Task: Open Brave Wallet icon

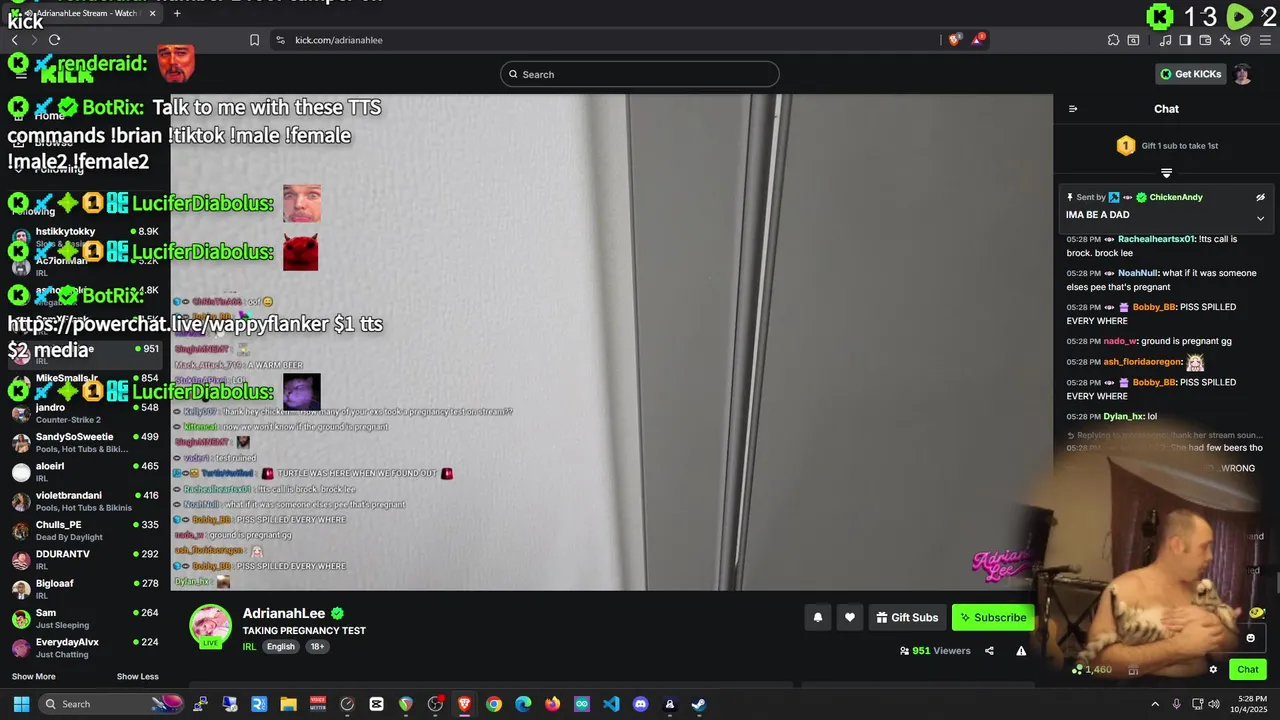Action: click(x=1205, y=40)
